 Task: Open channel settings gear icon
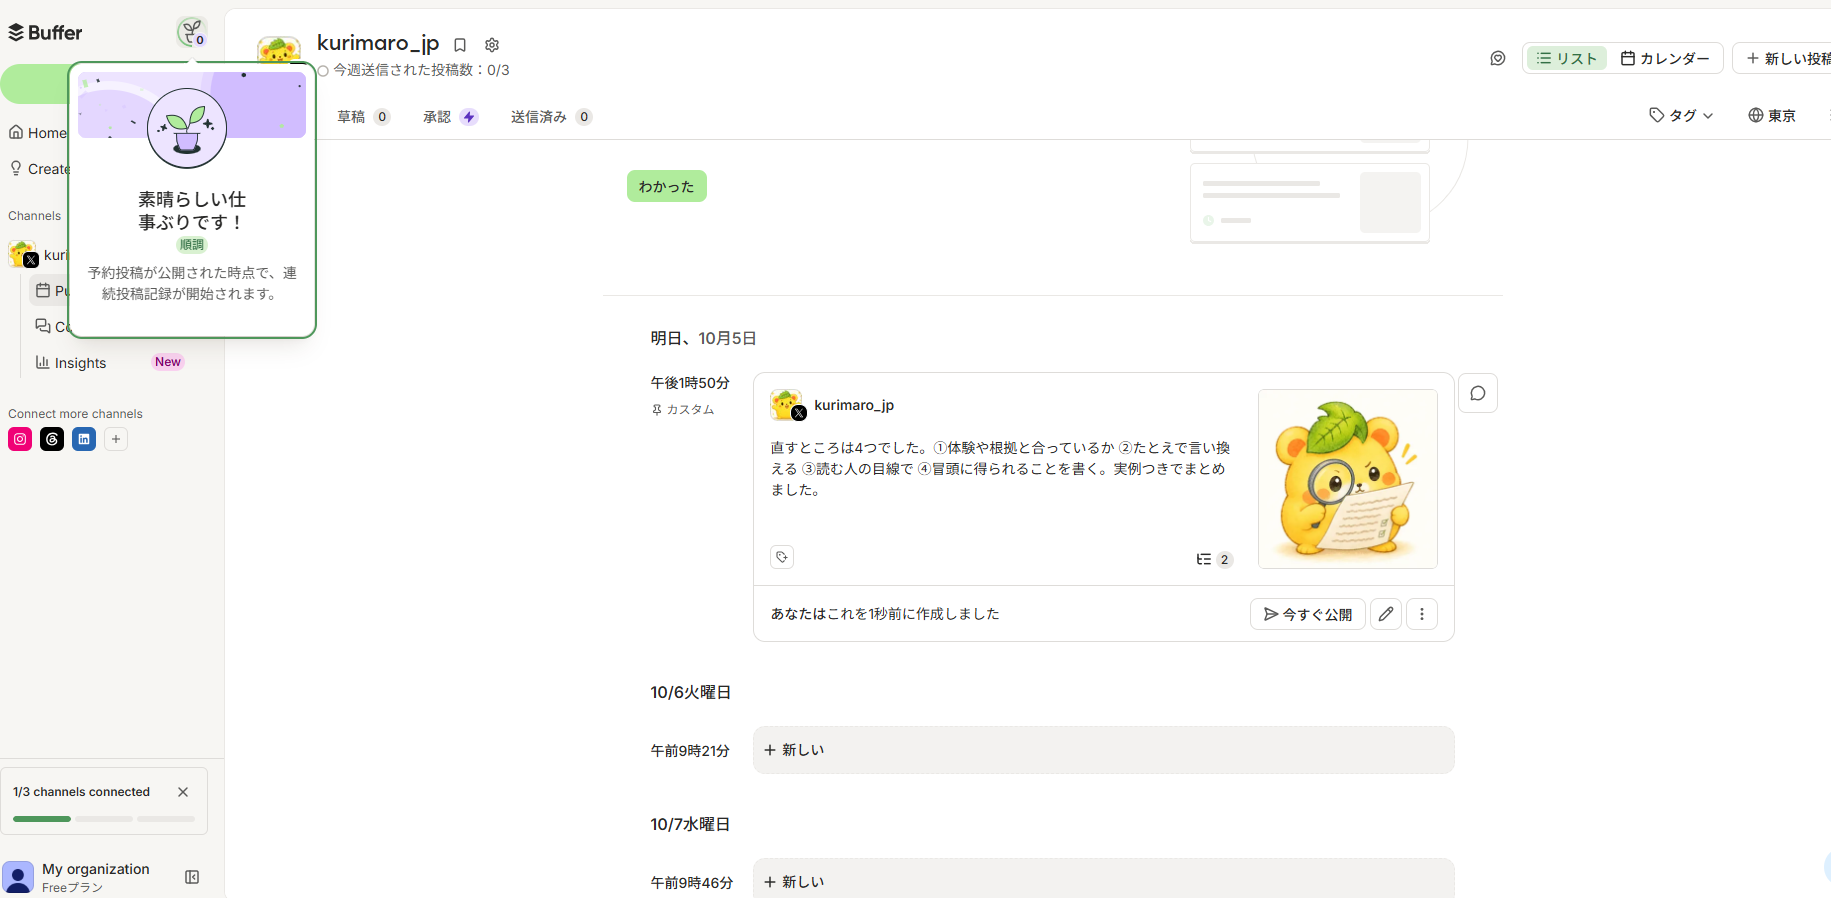tap(492, 45)
